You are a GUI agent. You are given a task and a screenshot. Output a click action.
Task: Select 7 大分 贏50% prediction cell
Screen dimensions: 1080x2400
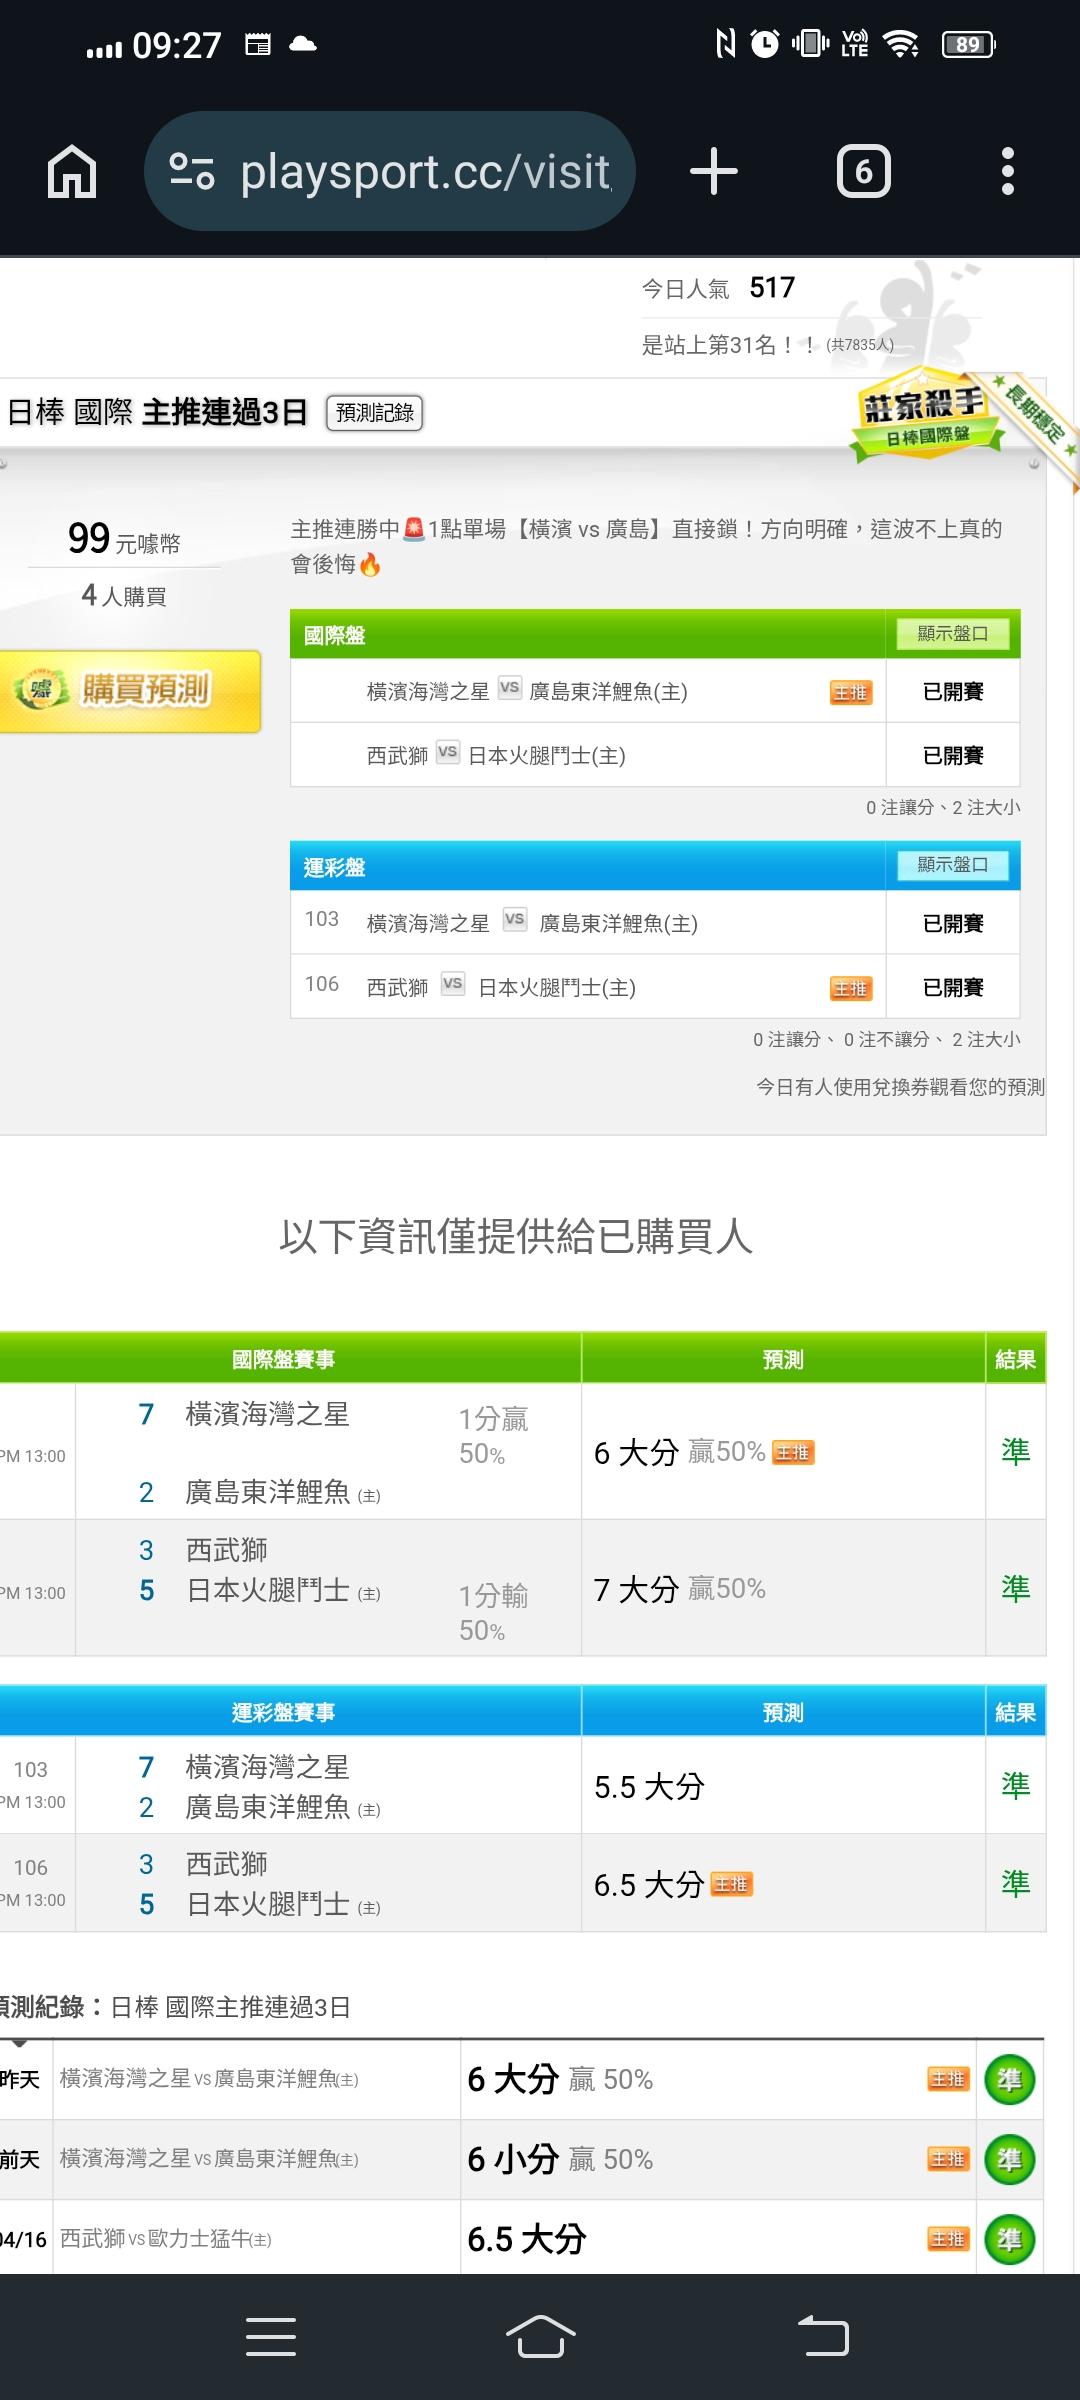pos(783,1588)
